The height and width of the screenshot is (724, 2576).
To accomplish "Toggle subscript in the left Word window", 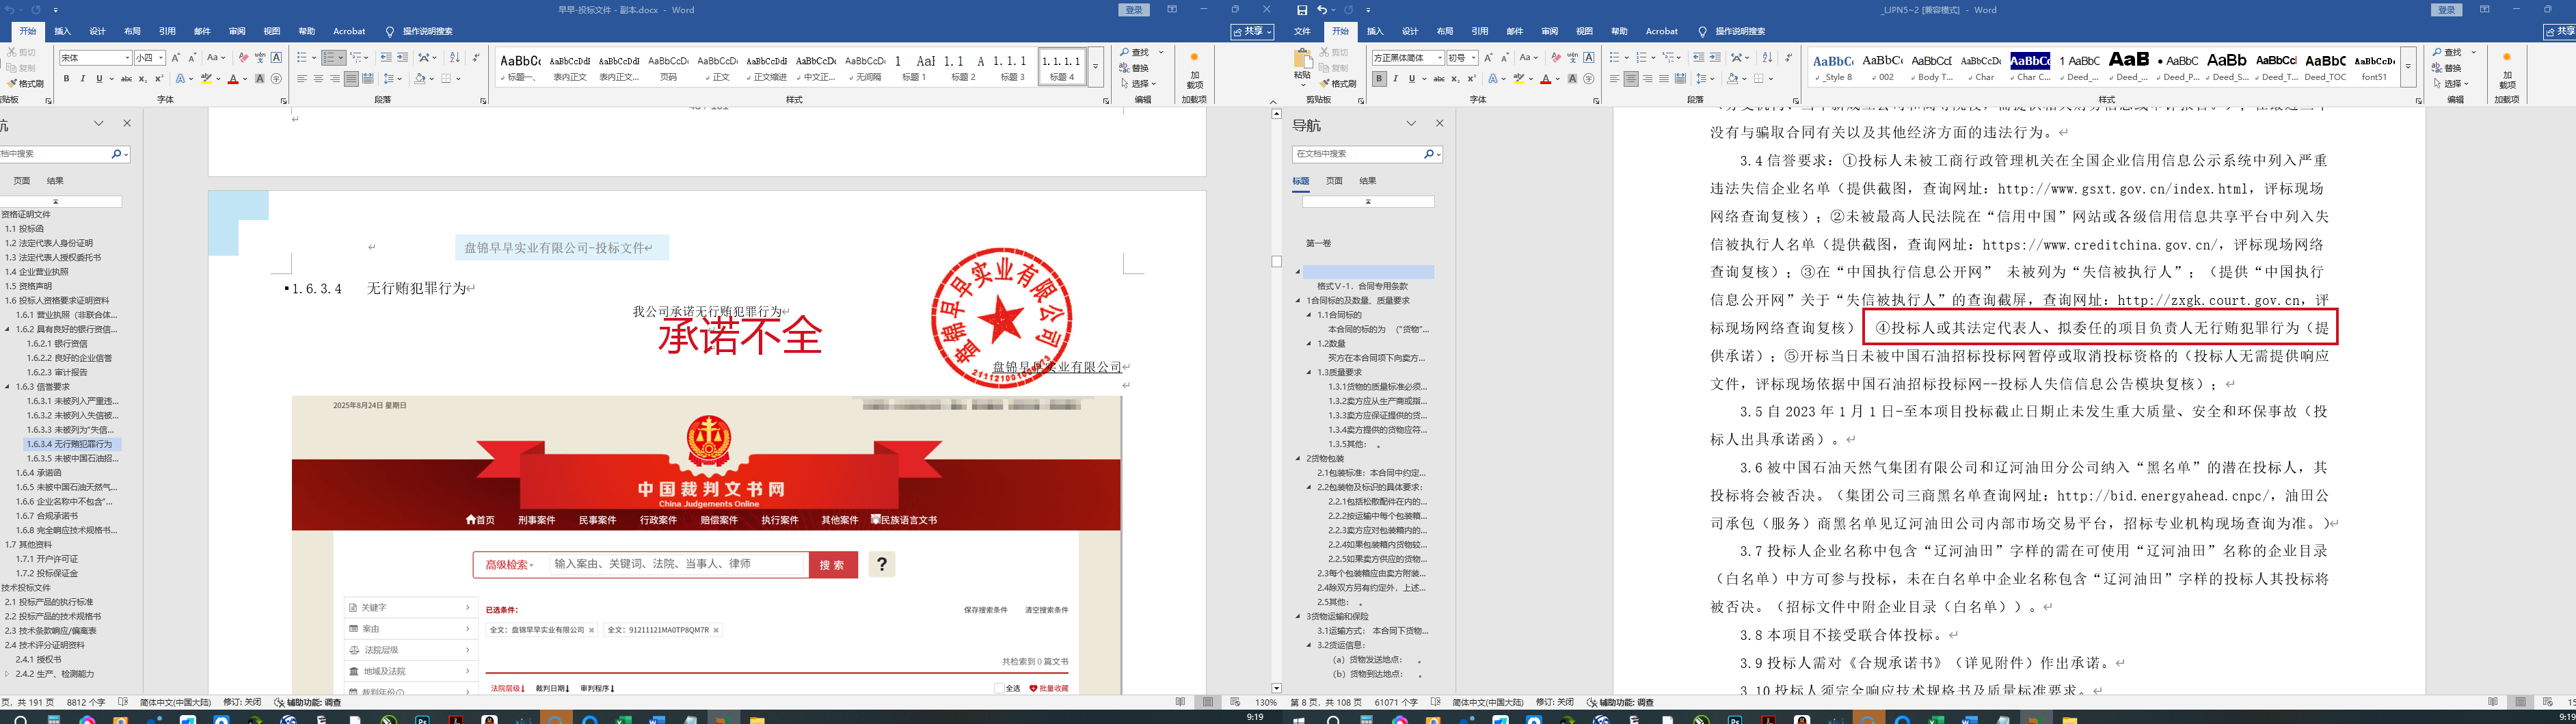I will coord(143,78).
